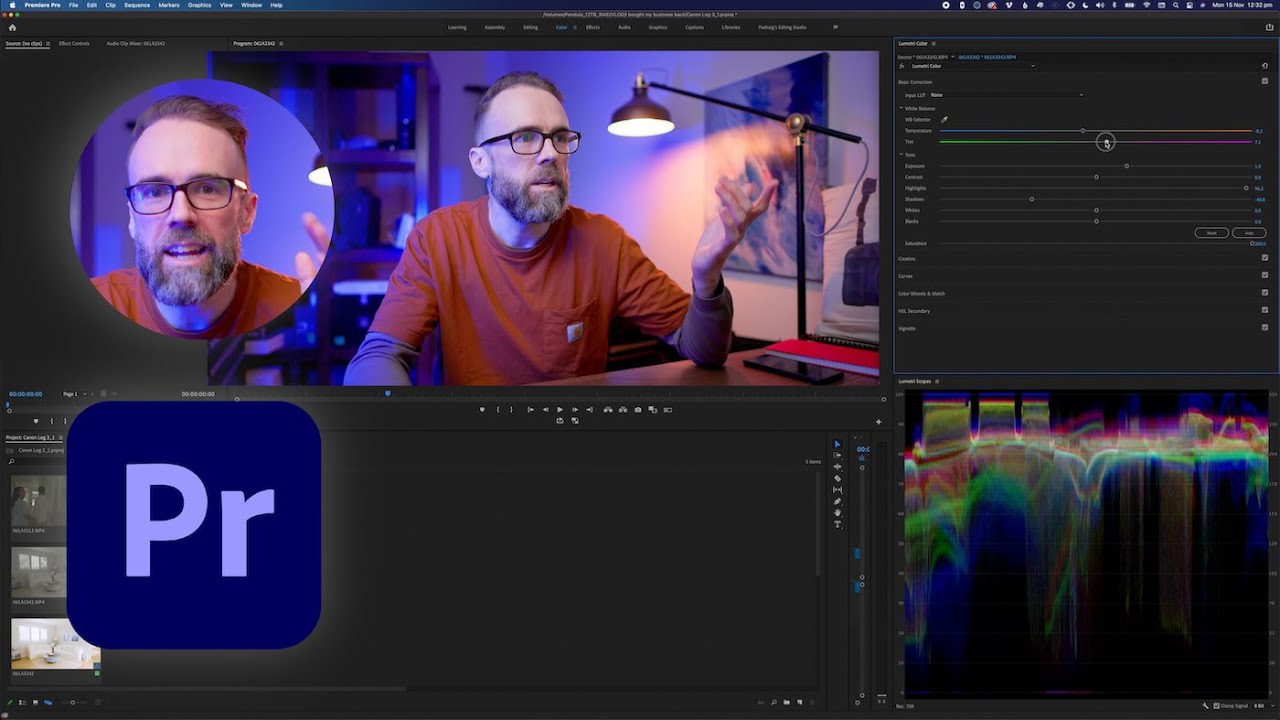Open the workspace overflow chevron
Image resolution: width=1280 pixels, height=720 pixels.
(835, 27)
